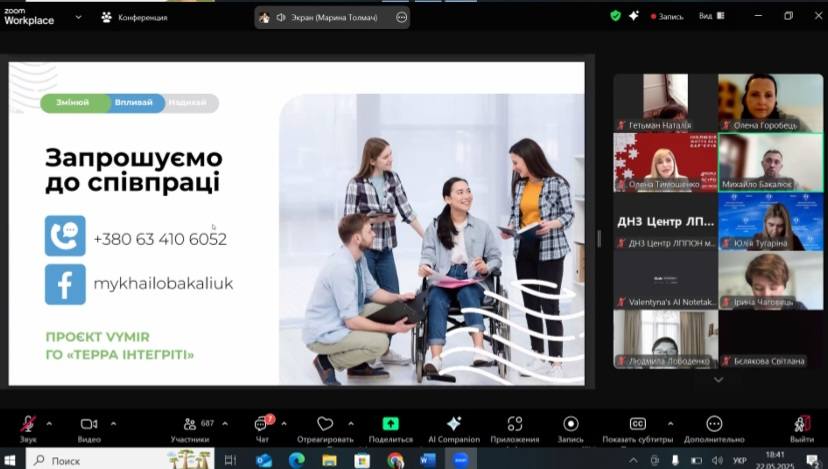Toggle the camera with the Видео button
The width and height of the screenshot is (828, 469).
pyautogui.click(x=89, y=424)
